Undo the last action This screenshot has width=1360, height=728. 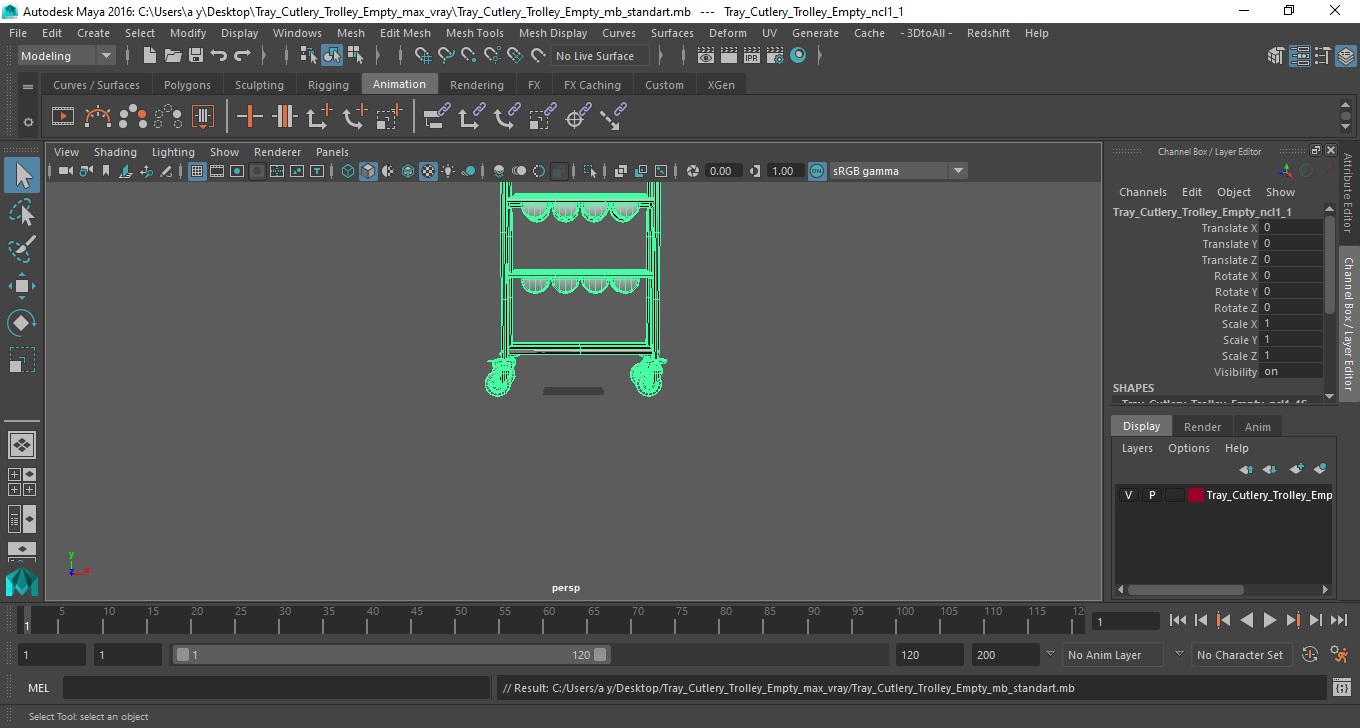219,56
